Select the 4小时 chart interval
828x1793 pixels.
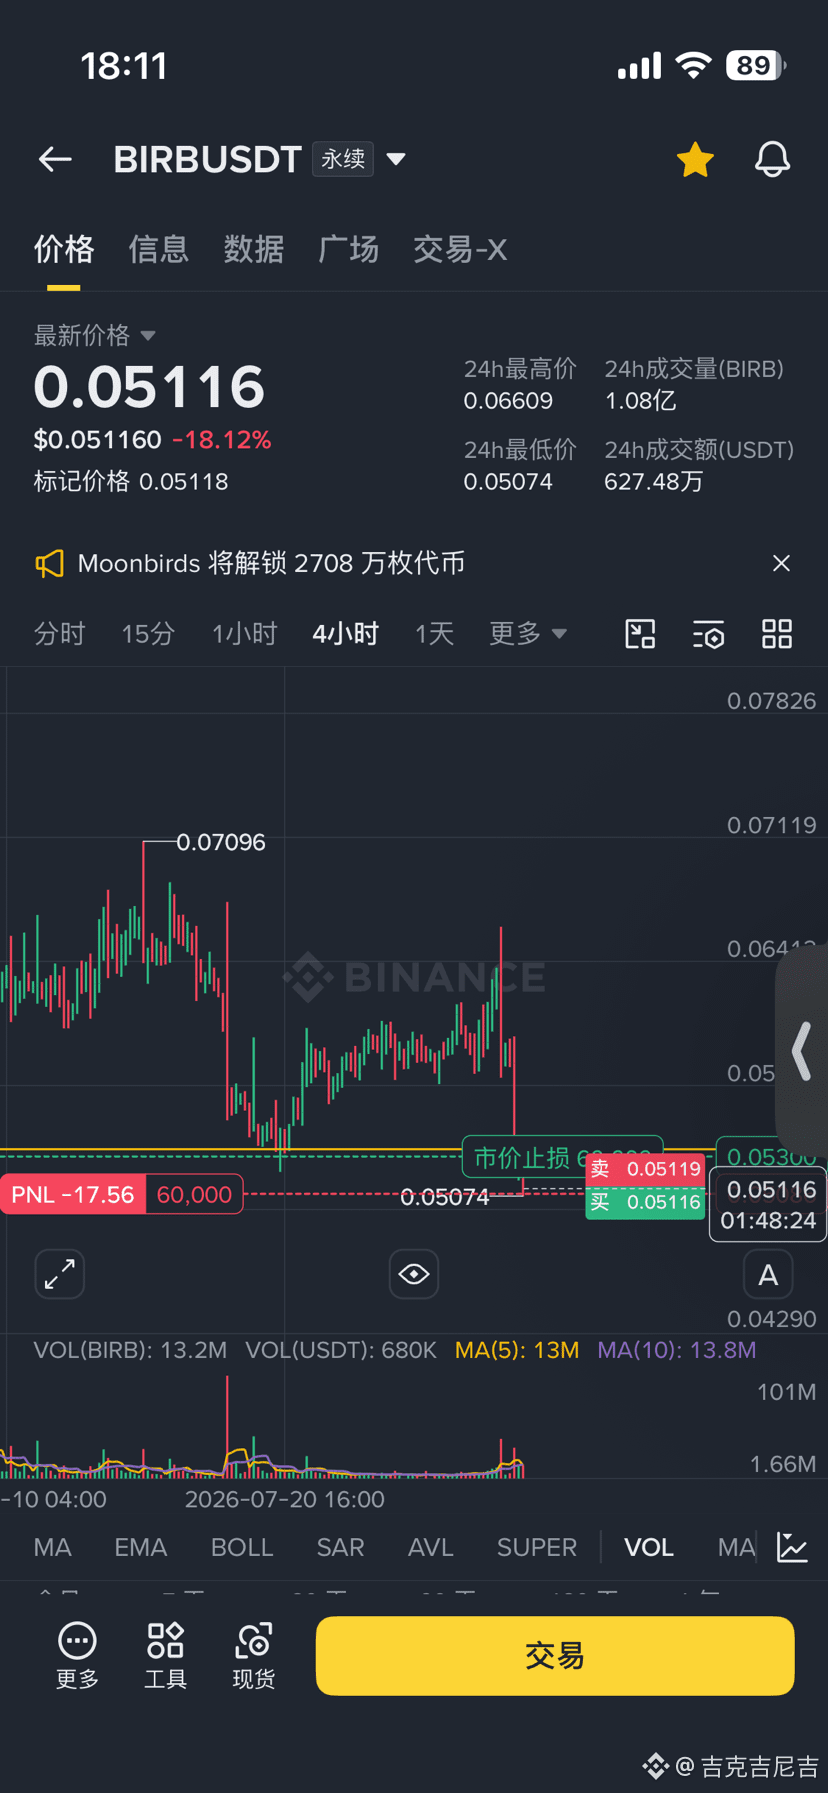[345, 634]
